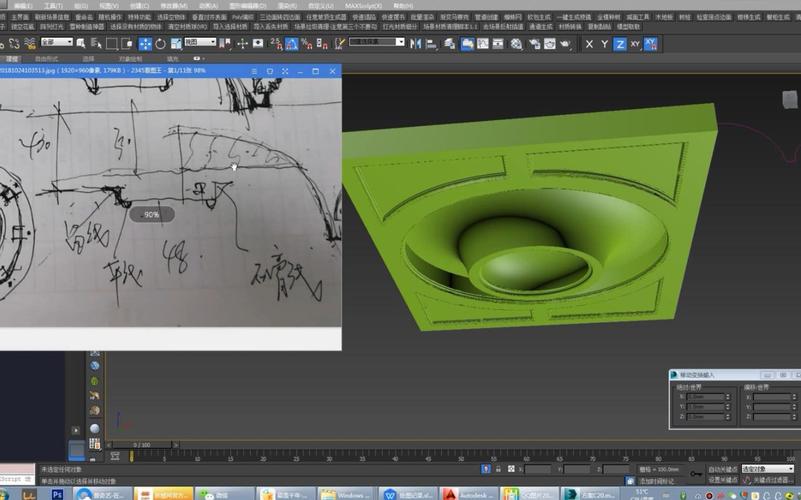This screenshot has height=500, width=801.
Task: Activate Select and Rotate tool
Action: pos(160,44)
